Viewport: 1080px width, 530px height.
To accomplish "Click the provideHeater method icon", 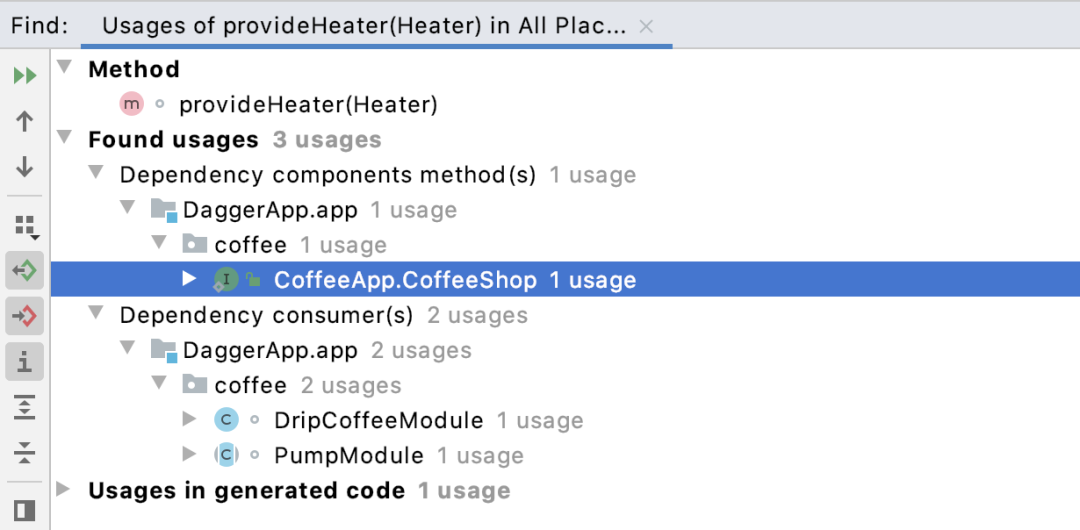I will [x=131, y=104].
